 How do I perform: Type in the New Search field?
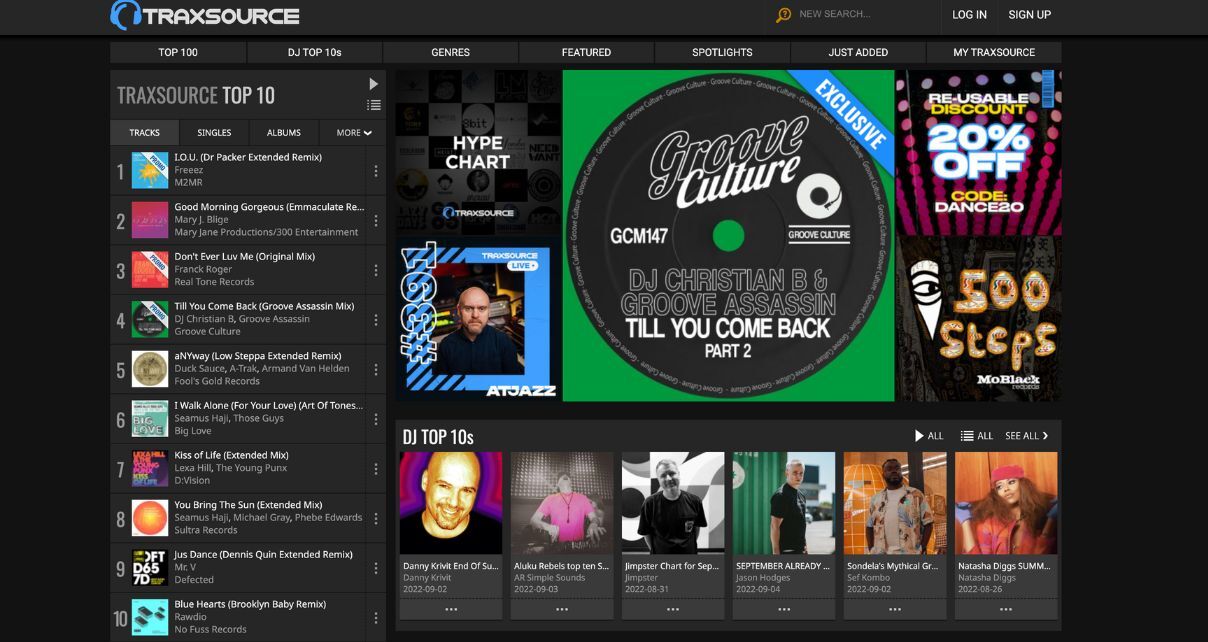click(860, 15)
